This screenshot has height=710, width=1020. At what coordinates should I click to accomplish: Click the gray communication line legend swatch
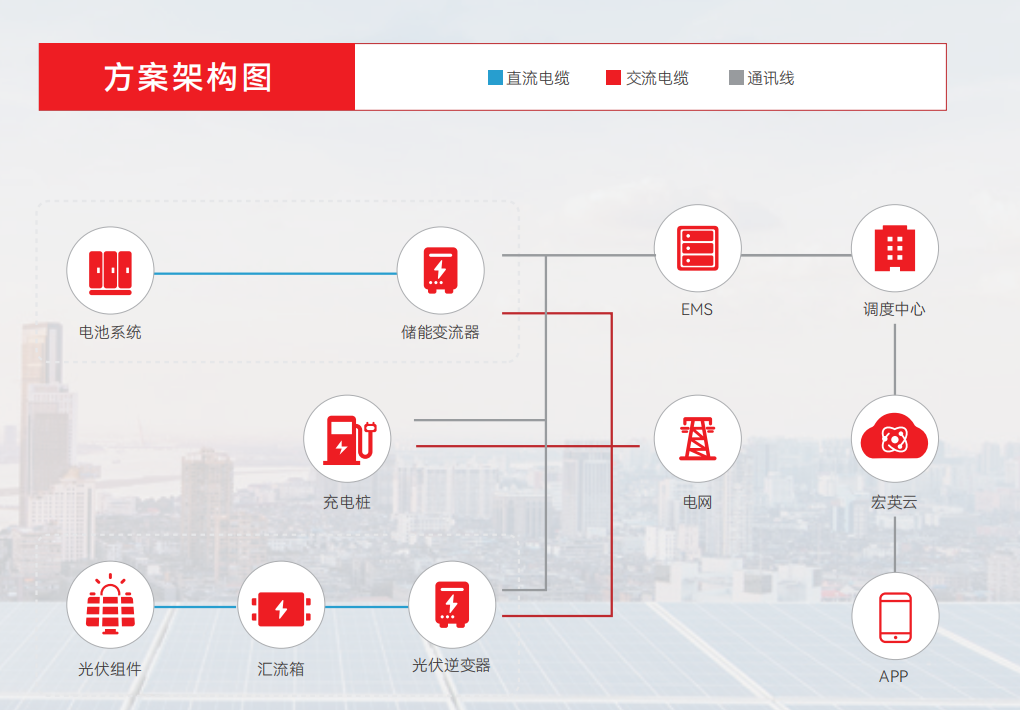pyautogui.click(x=736, y=78)
